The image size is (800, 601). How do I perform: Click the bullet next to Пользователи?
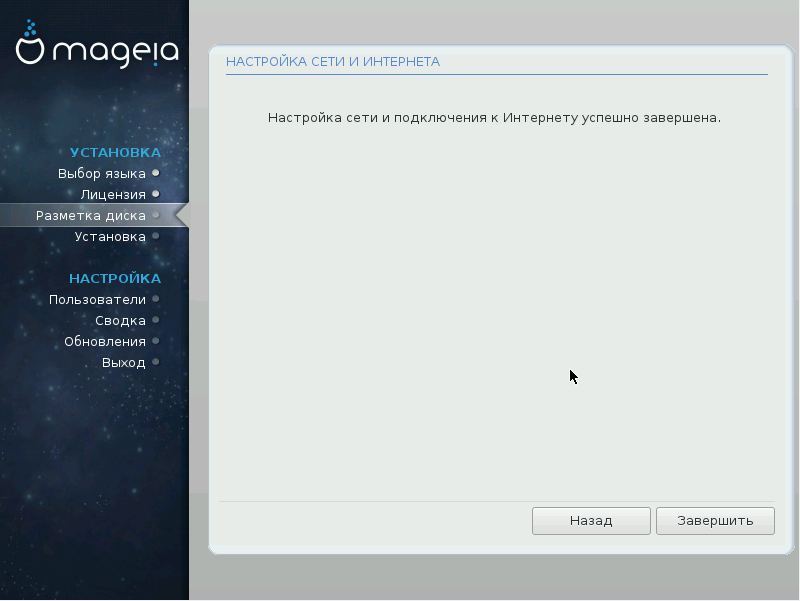coord(156,299)
